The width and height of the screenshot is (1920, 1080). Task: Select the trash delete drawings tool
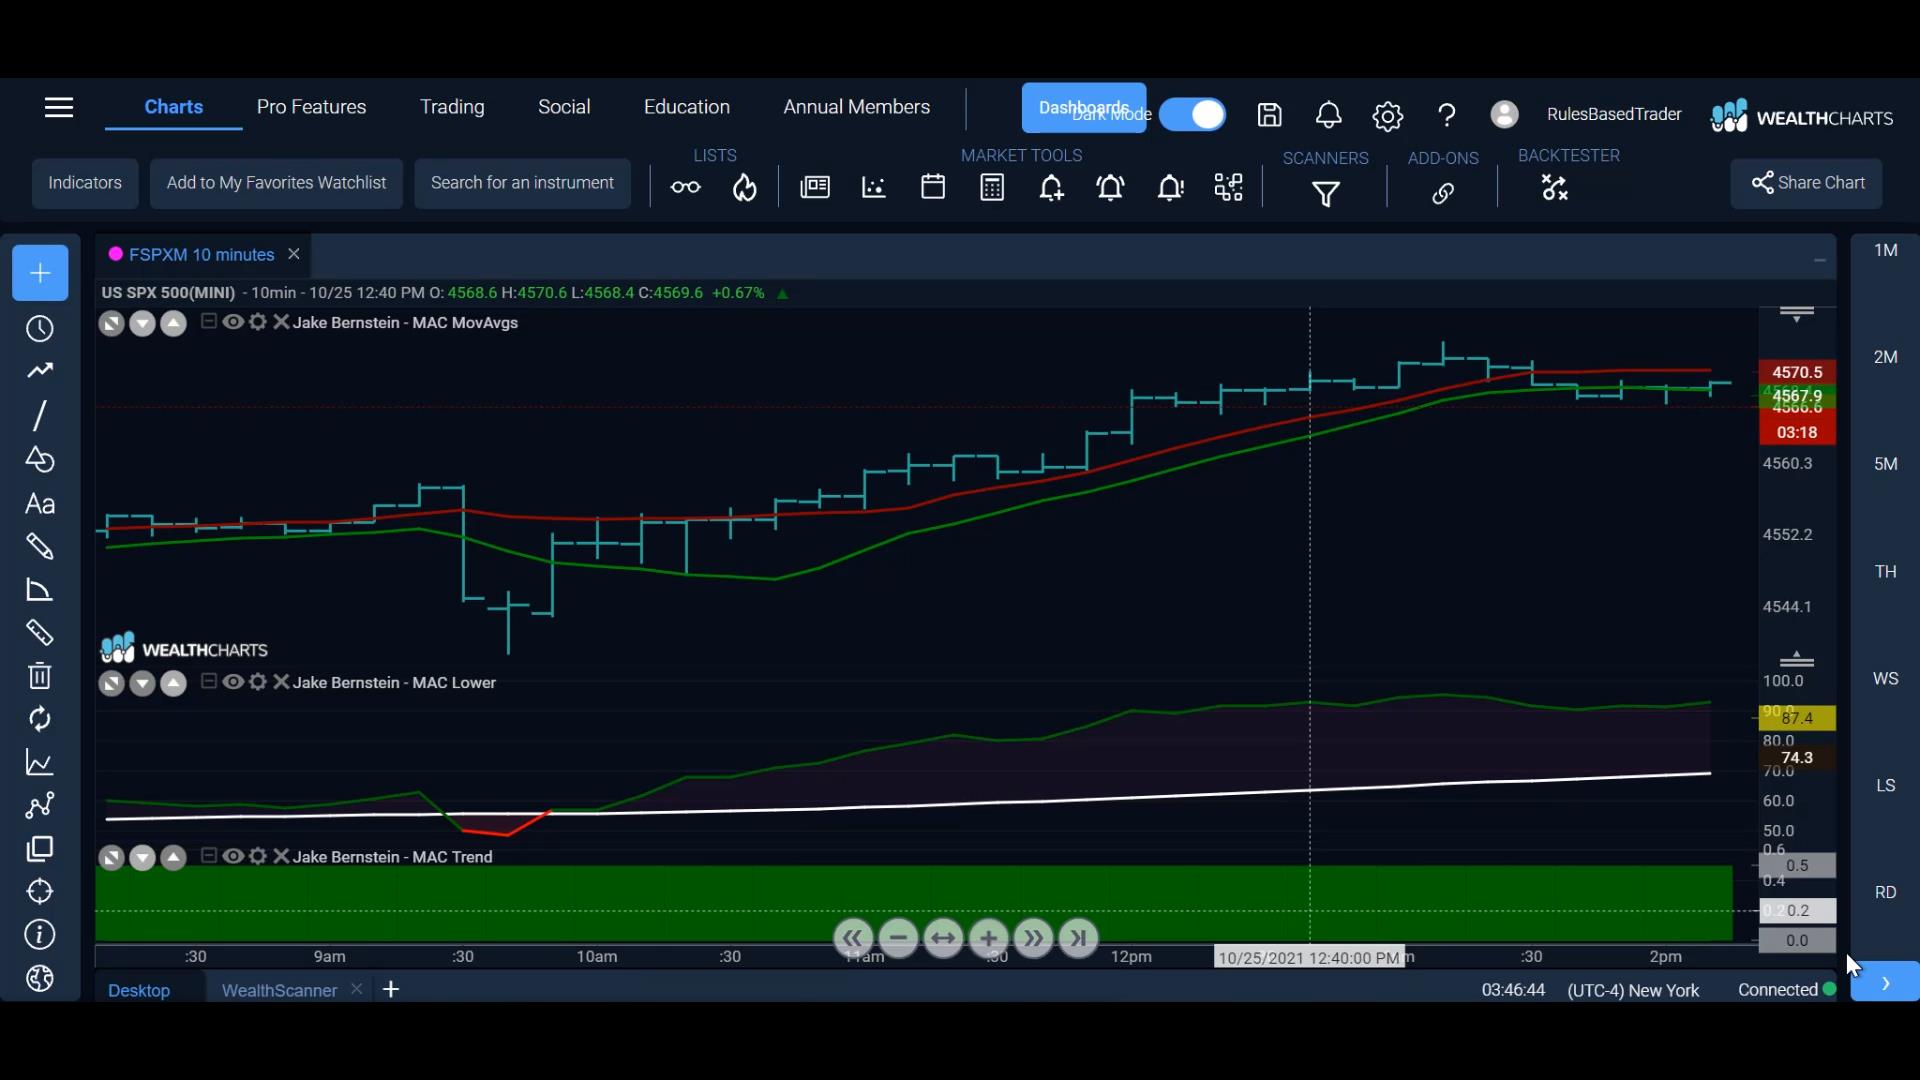click(x=39, y=676)
